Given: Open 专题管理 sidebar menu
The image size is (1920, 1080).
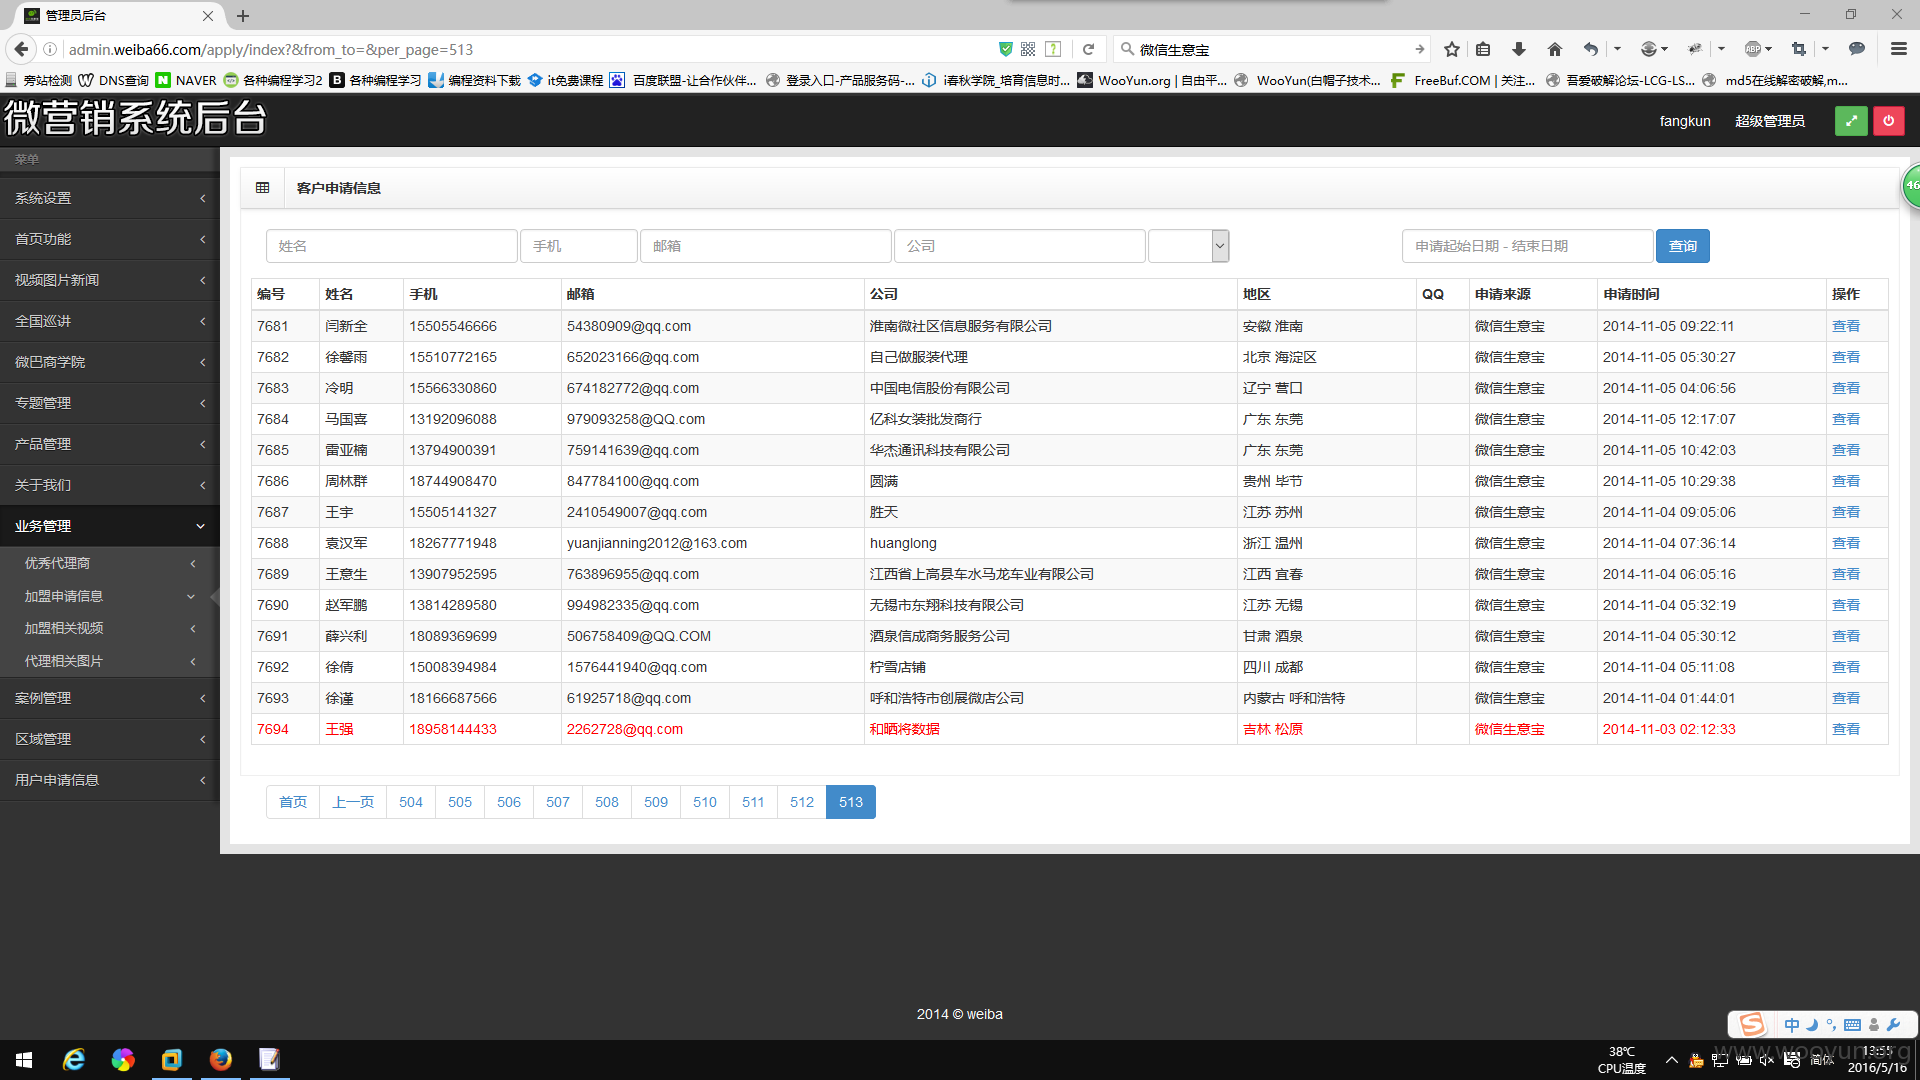Looking at the screenshot, I should 110,403.
